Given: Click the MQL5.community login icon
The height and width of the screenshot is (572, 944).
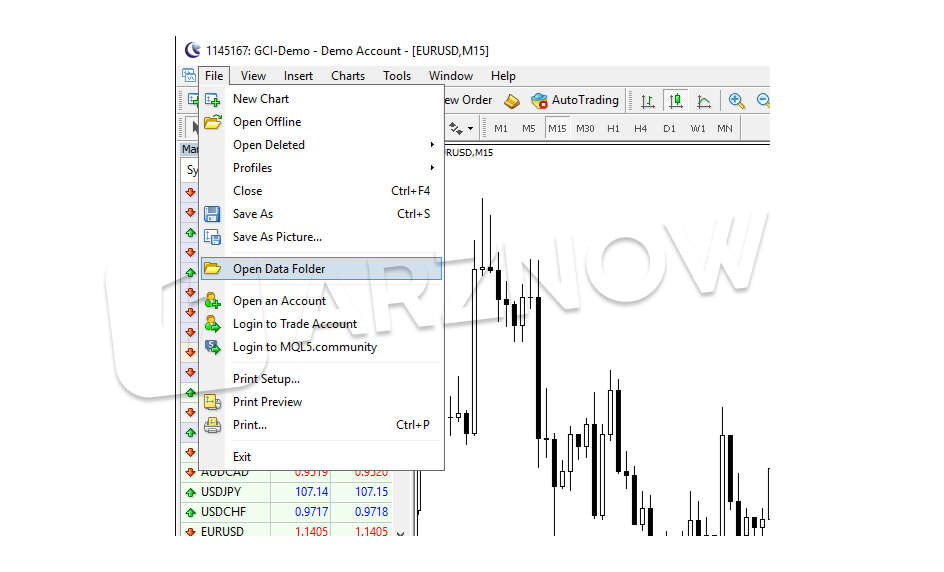Looking at the screenshot, I should click(213, 347).
